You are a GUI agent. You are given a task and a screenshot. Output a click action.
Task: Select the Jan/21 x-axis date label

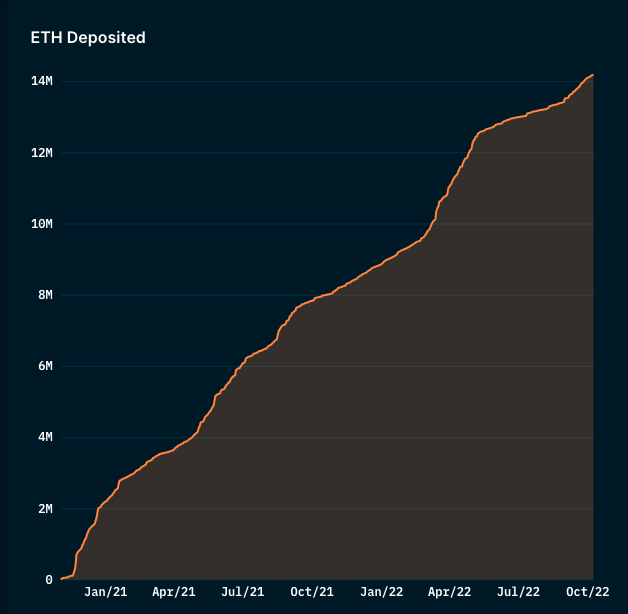pyautogui.click(x=105, y=592)
